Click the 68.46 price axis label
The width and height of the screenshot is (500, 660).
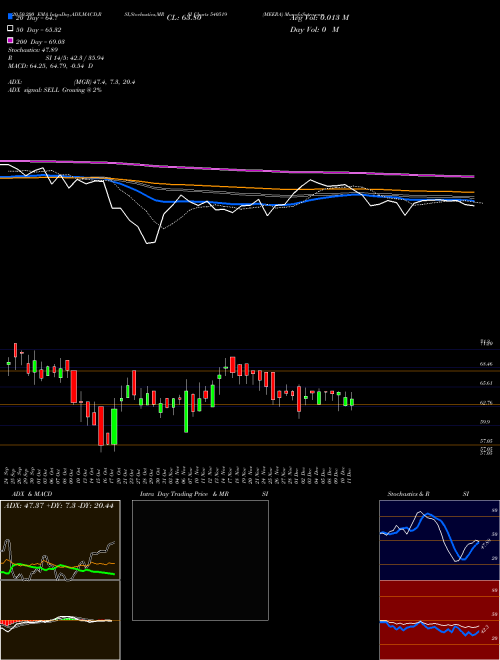pos(486,364)
